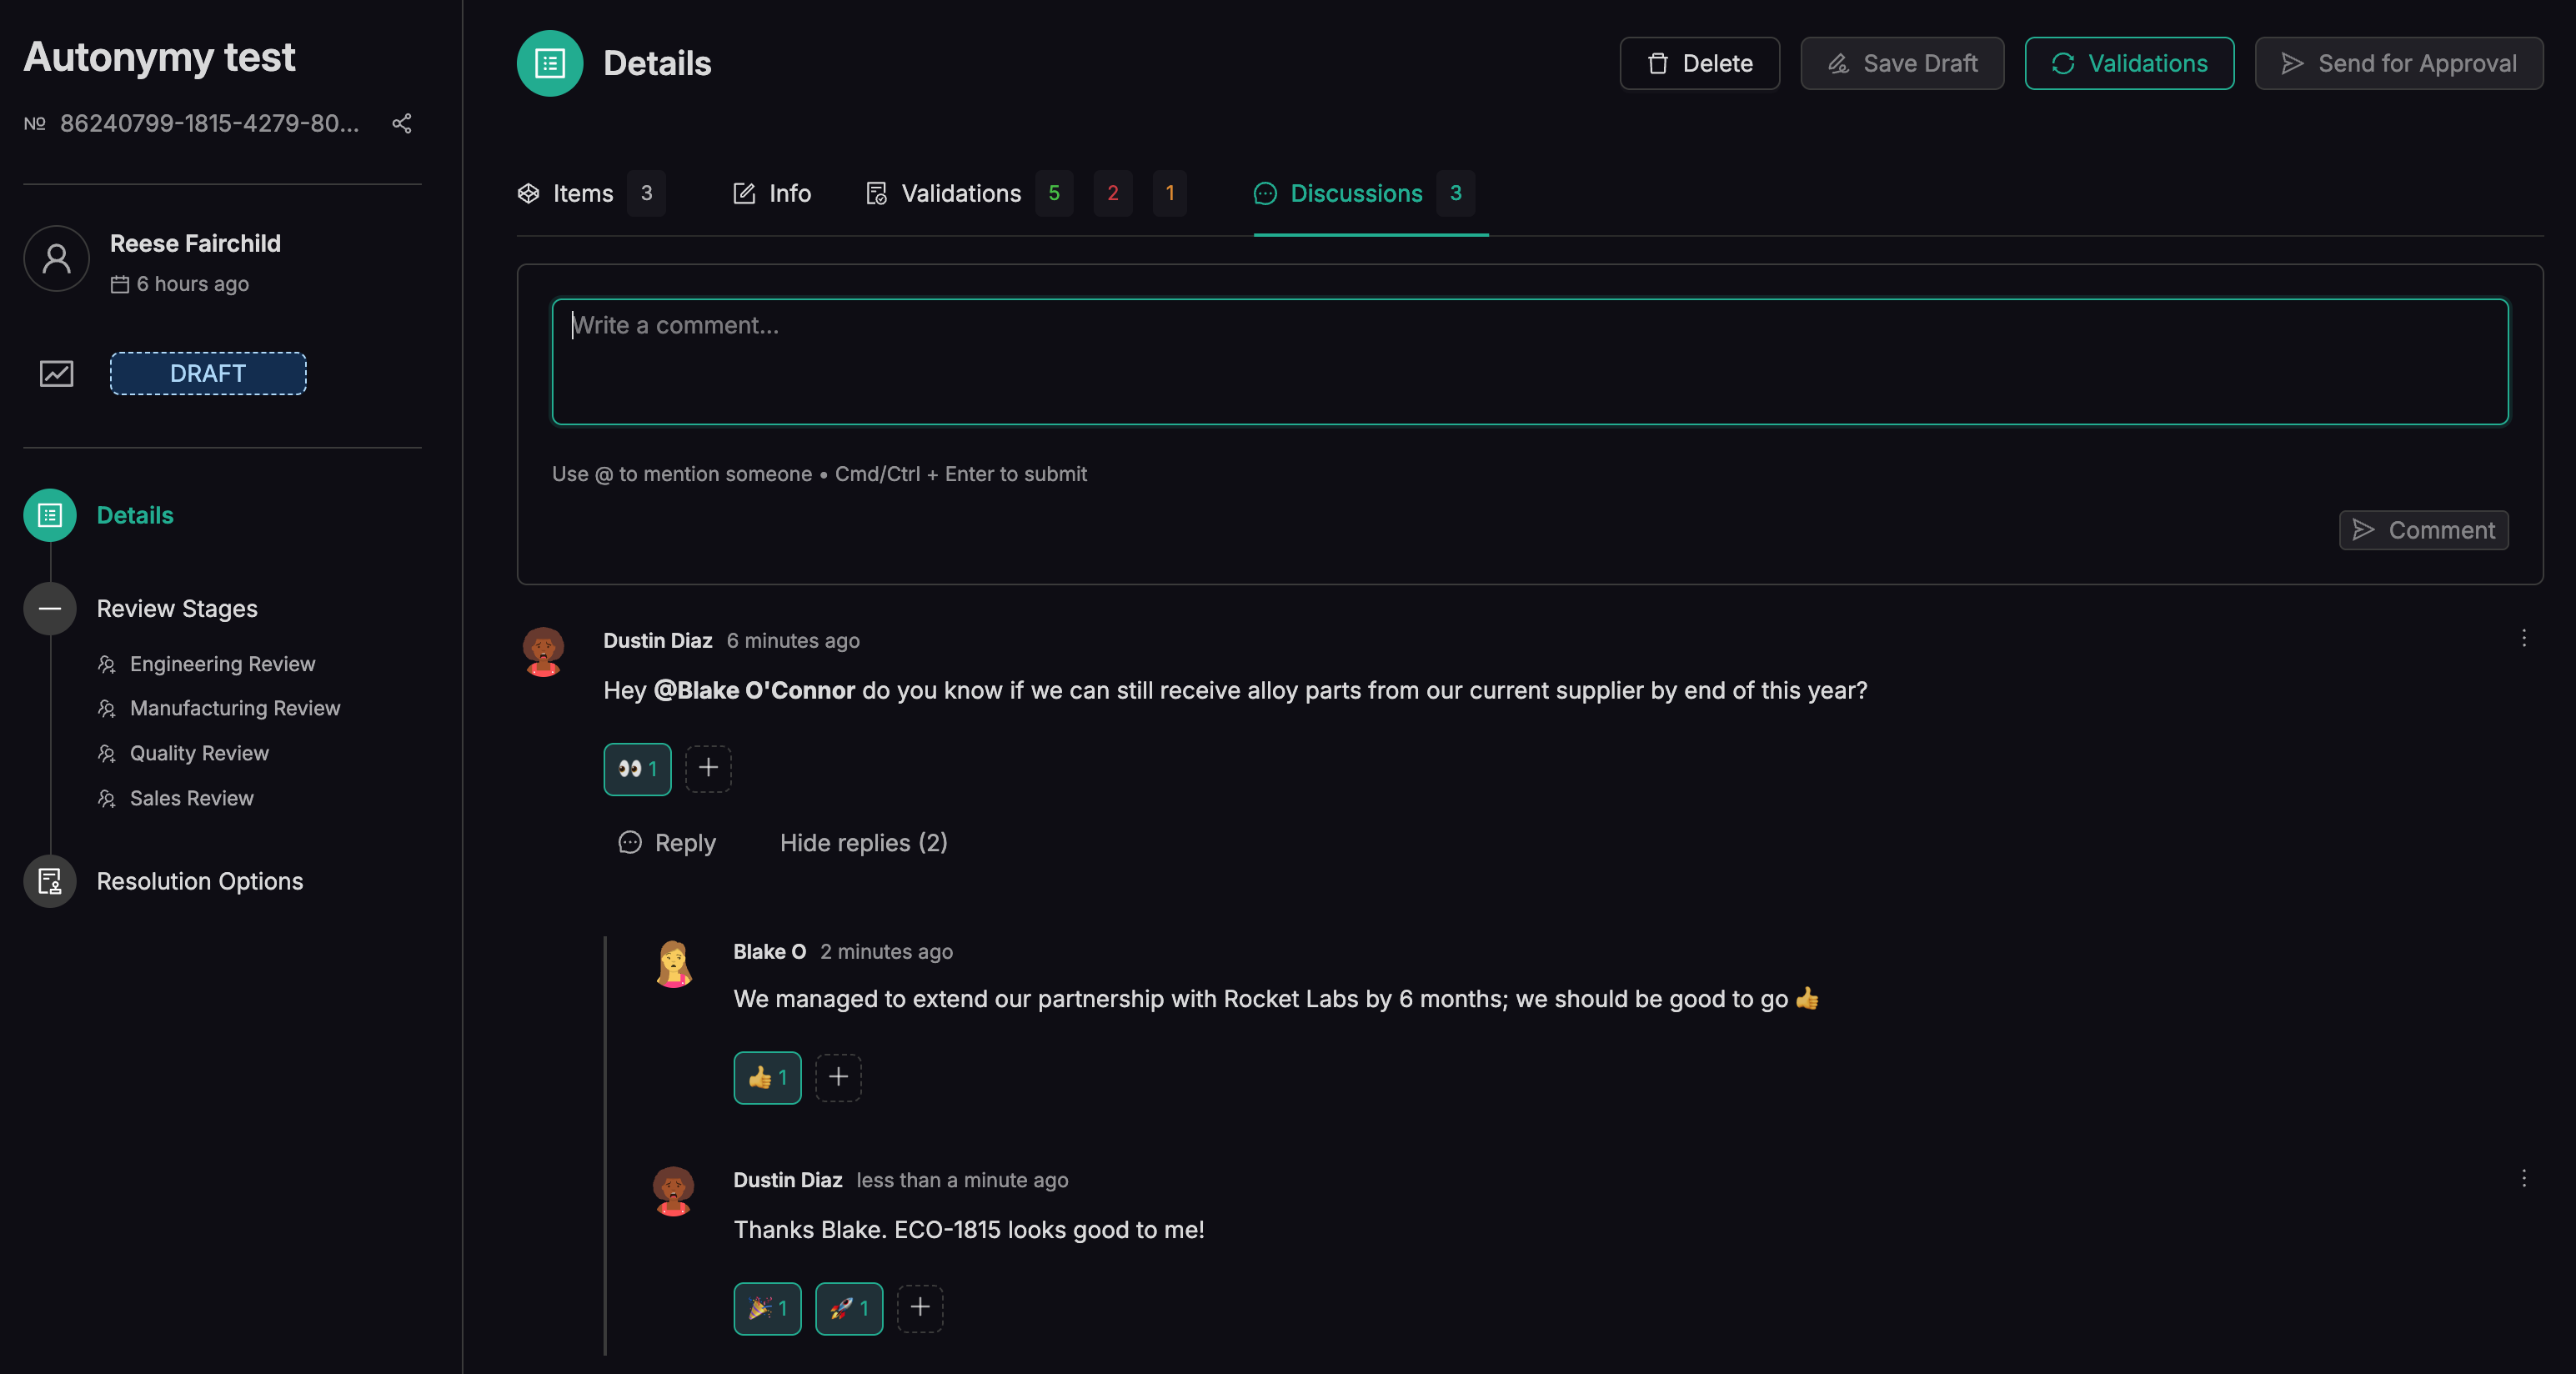Toggle the eyes emoji reaction

pyautogui.click(x=637, y=769)
